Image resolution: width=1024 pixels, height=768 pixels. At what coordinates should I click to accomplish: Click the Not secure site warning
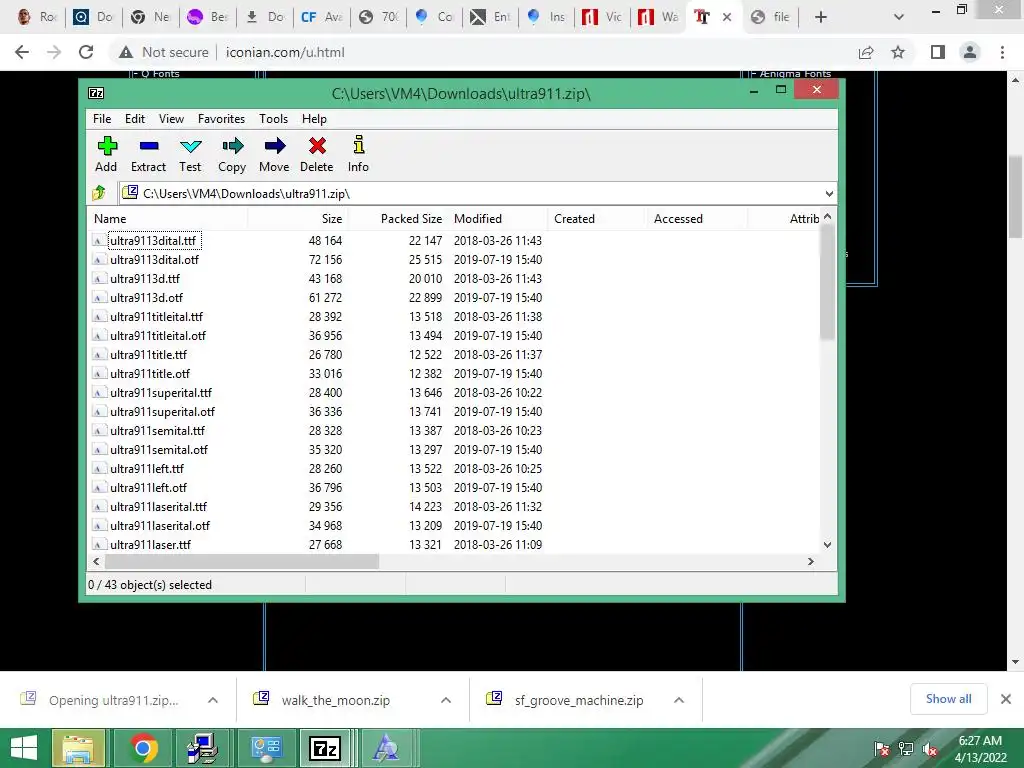pyautogui.click(x=163, y=52)
